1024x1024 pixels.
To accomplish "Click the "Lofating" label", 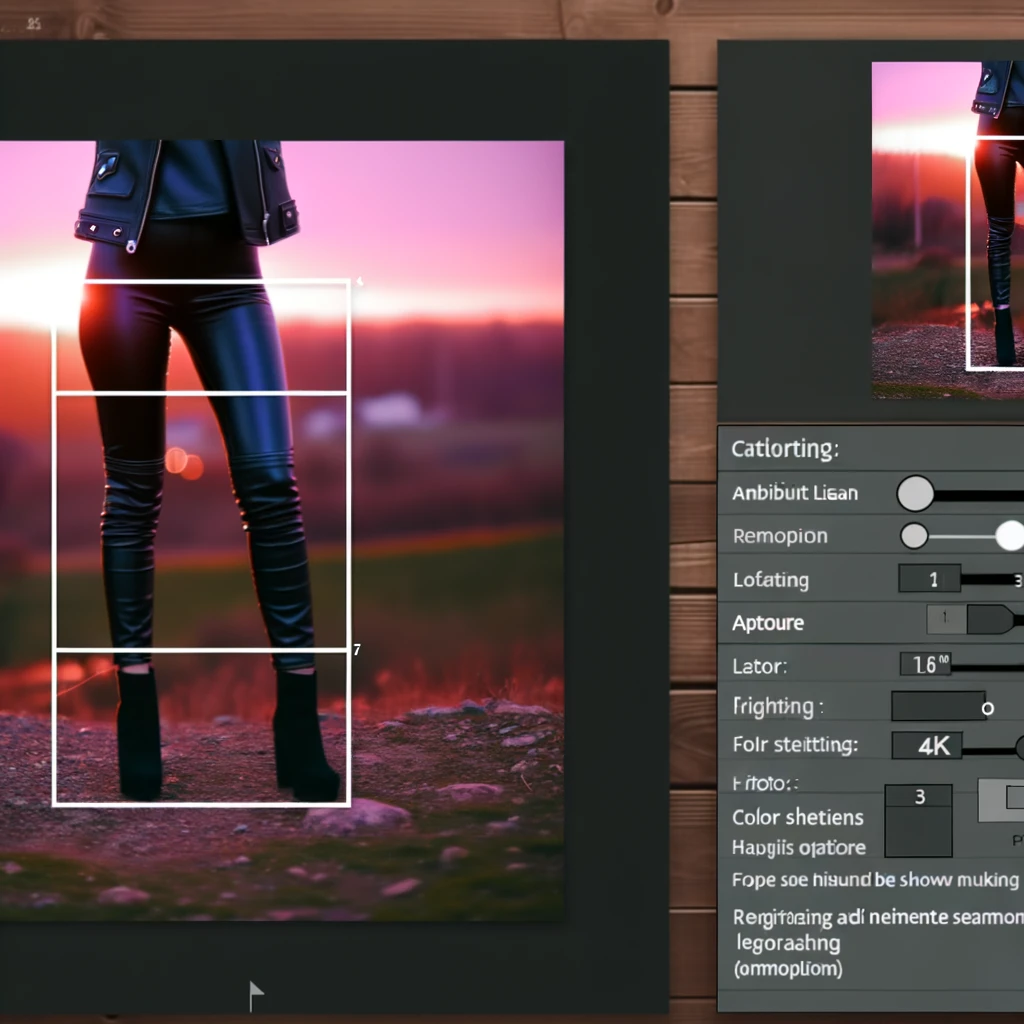I will point(771,580).
